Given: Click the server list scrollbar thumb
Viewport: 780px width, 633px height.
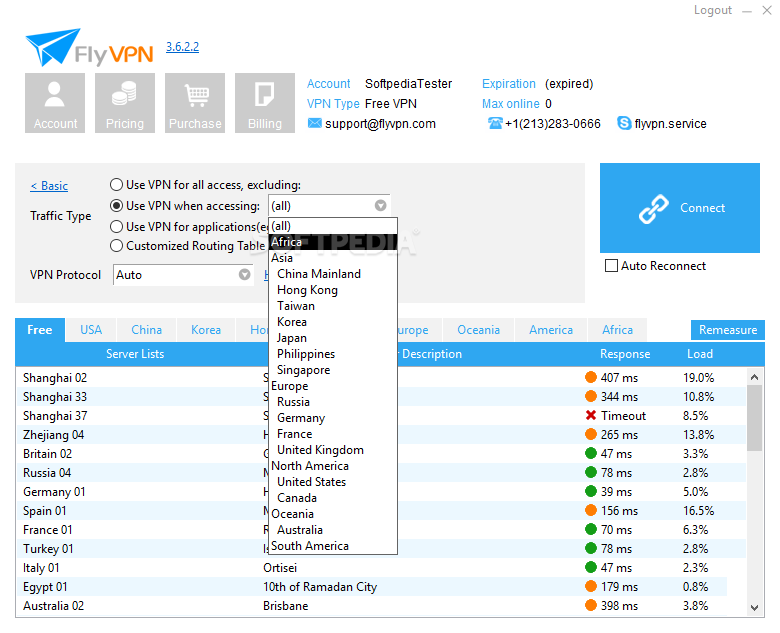Looking at the screenshot, I should point(755,418).
